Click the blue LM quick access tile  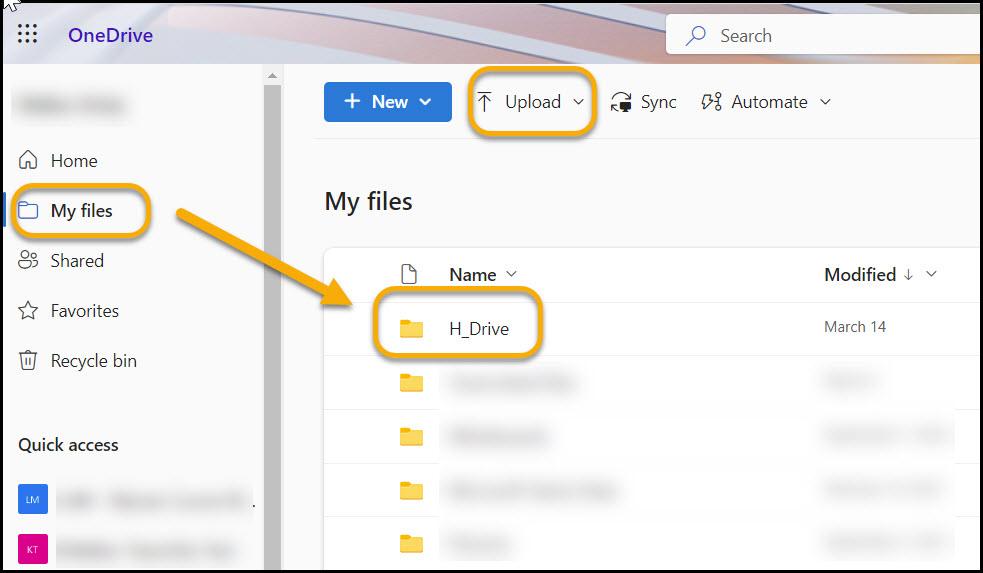click(x=32, y=499)
